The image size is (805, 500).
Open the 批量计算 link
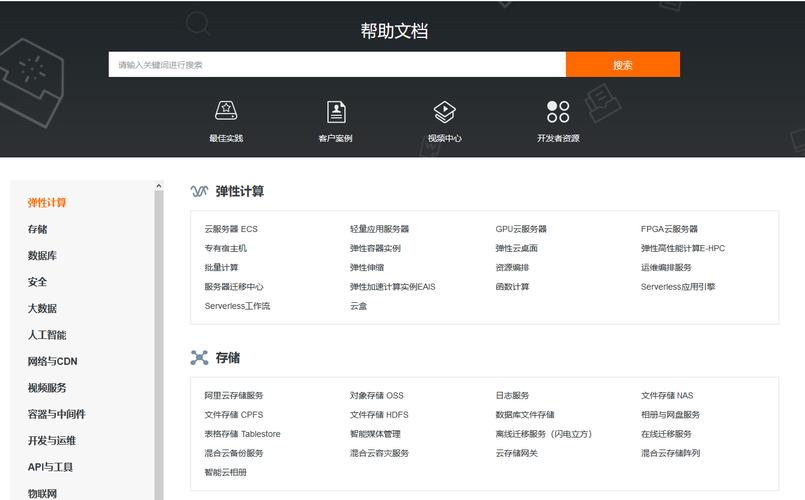pos(221,267)
